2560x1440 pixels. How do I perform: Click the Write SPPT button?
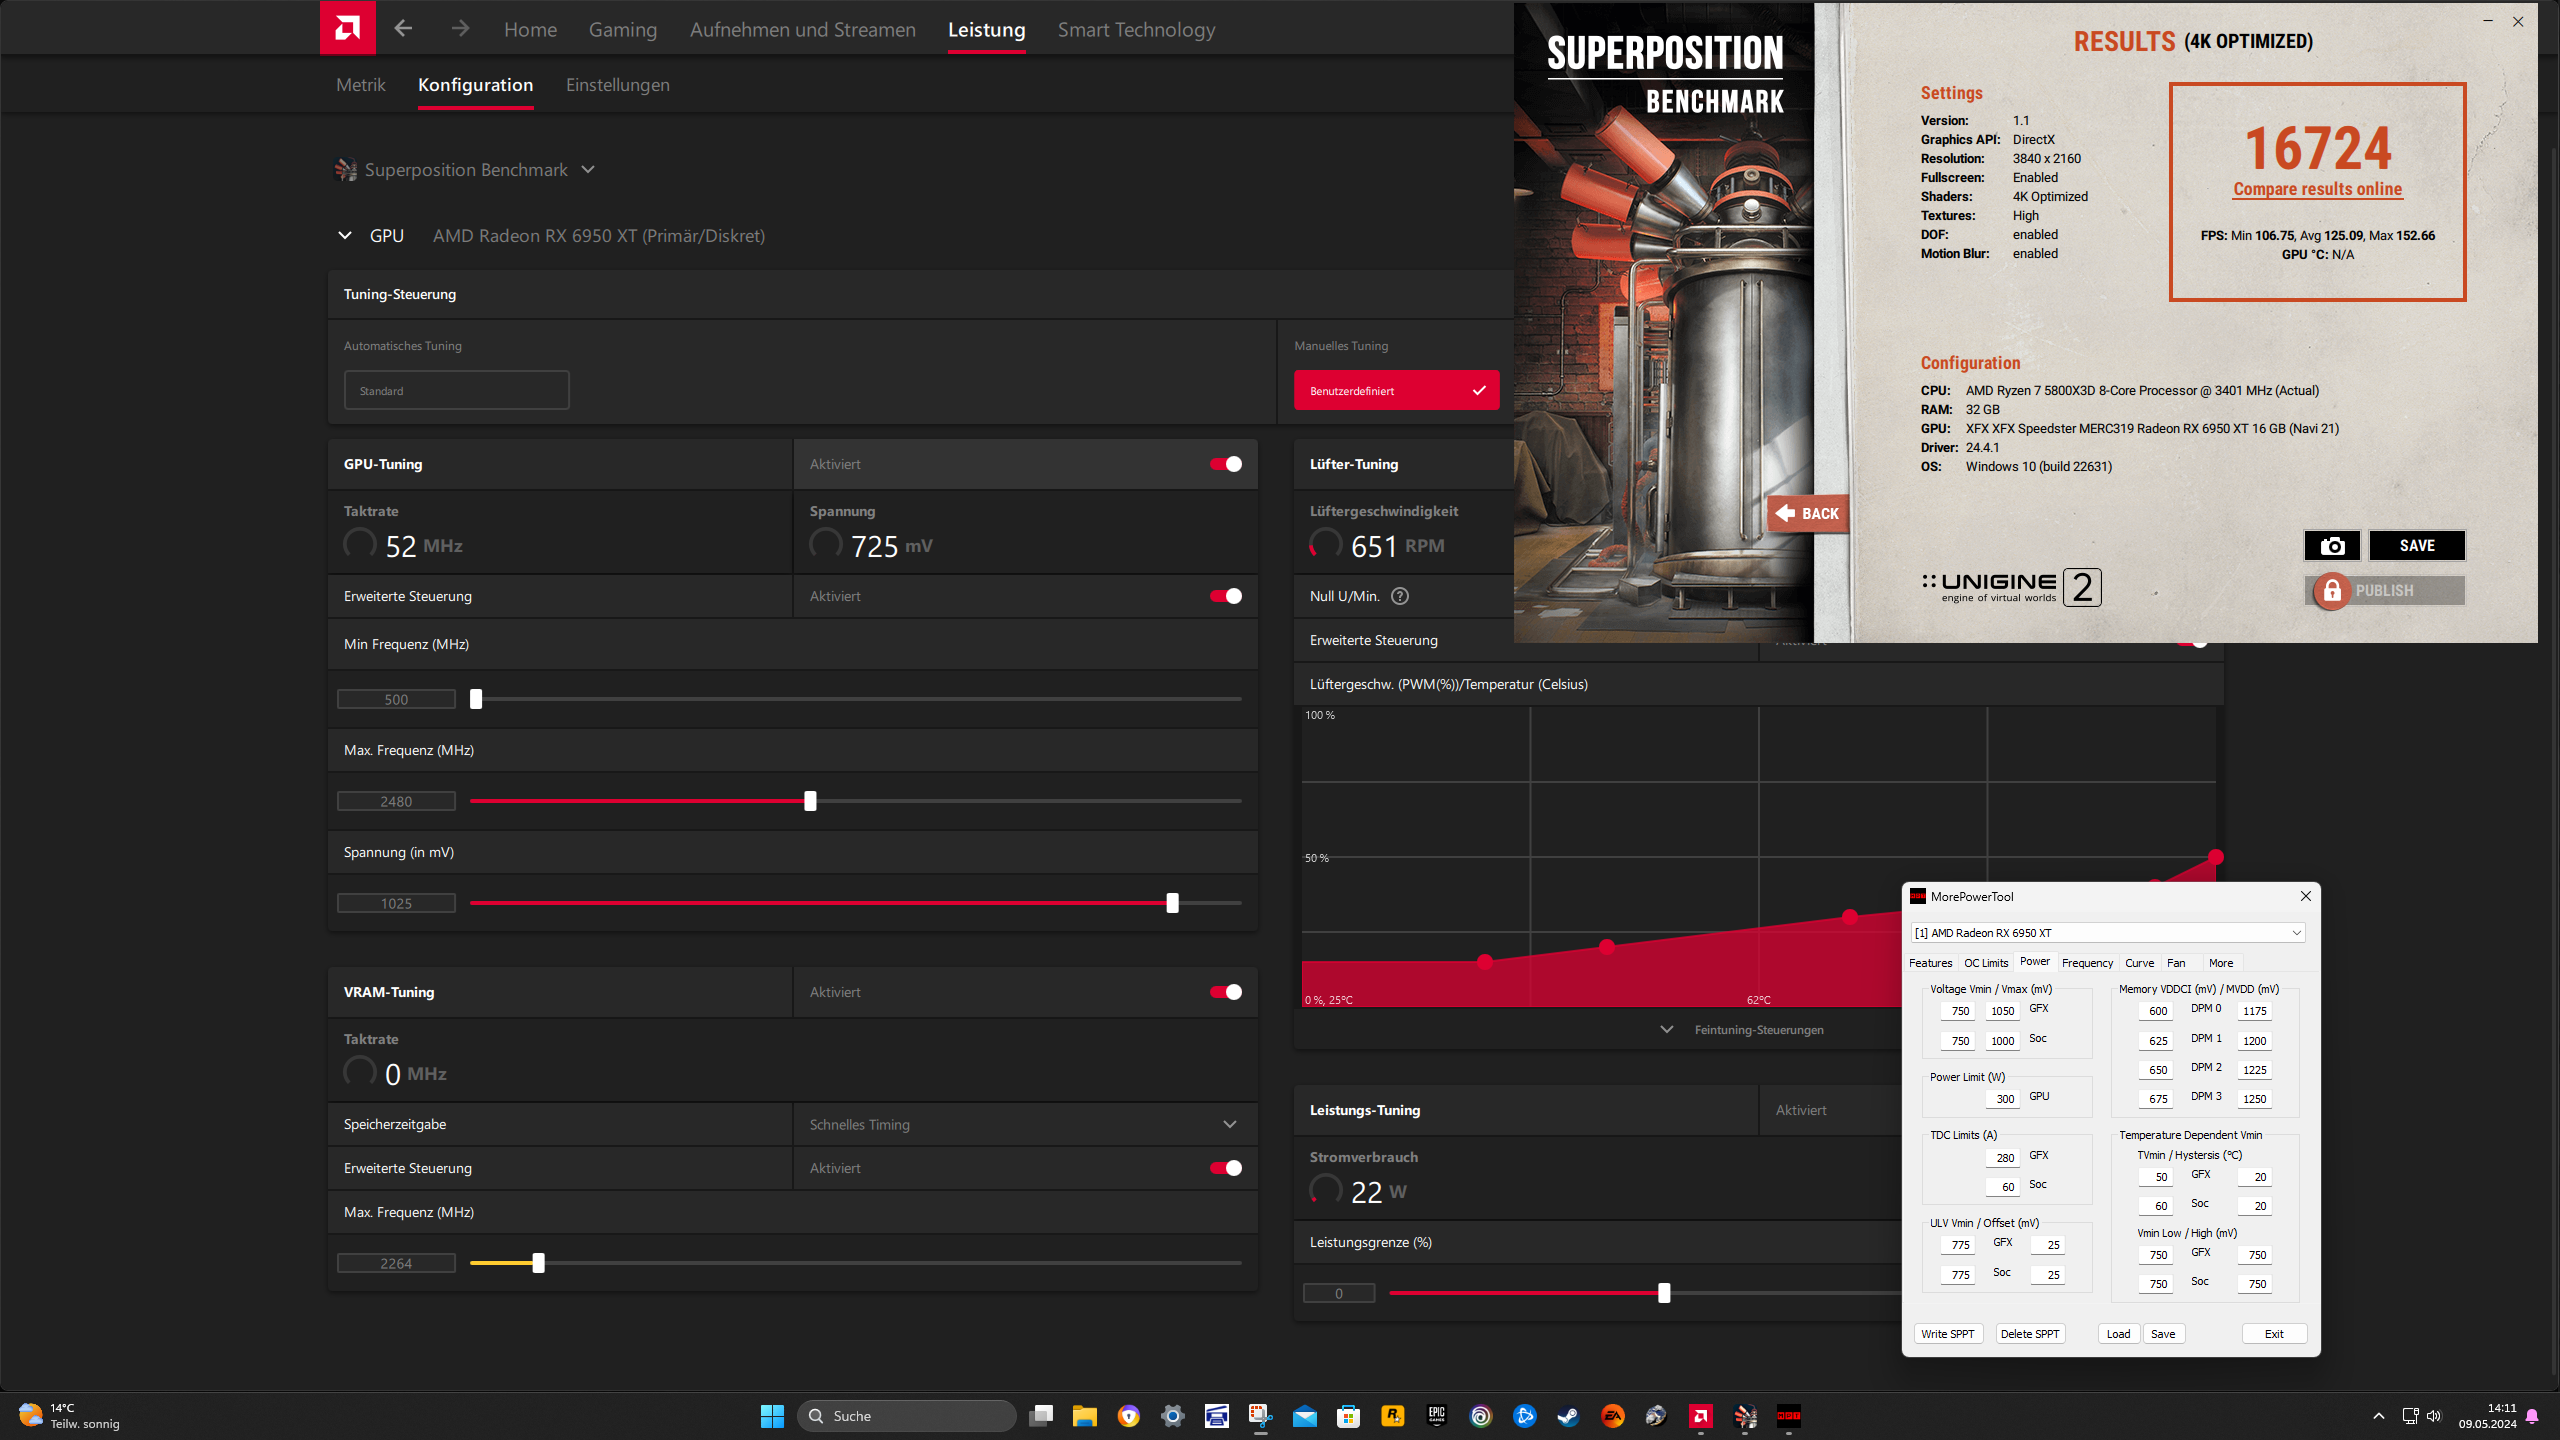[x=1947, y=1334]
